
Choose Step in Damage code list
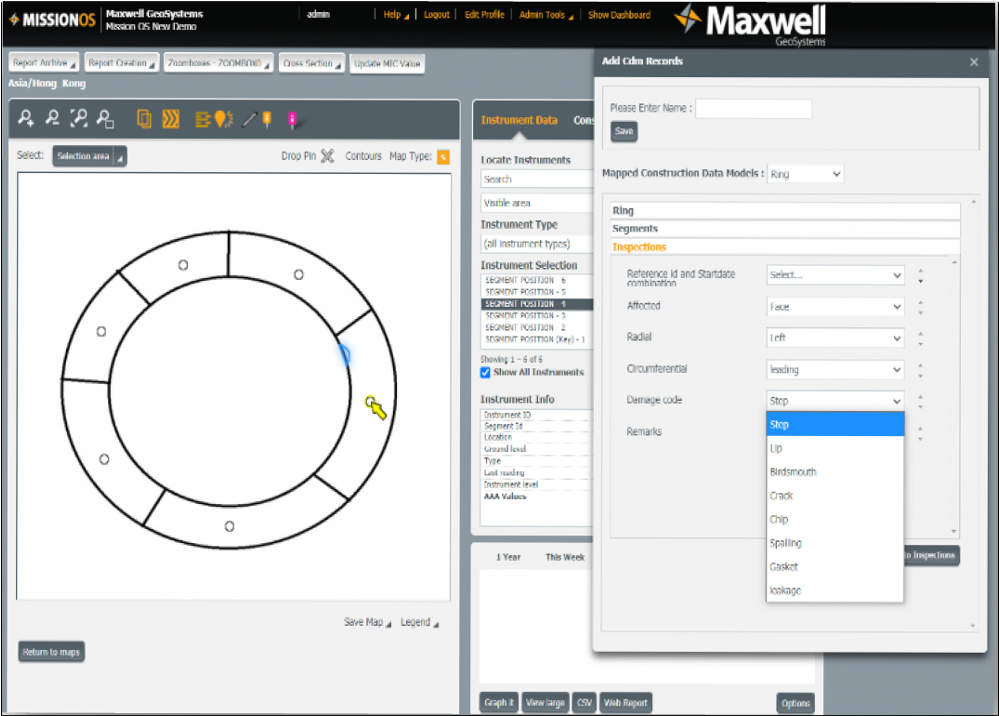(x=835, y=424)
